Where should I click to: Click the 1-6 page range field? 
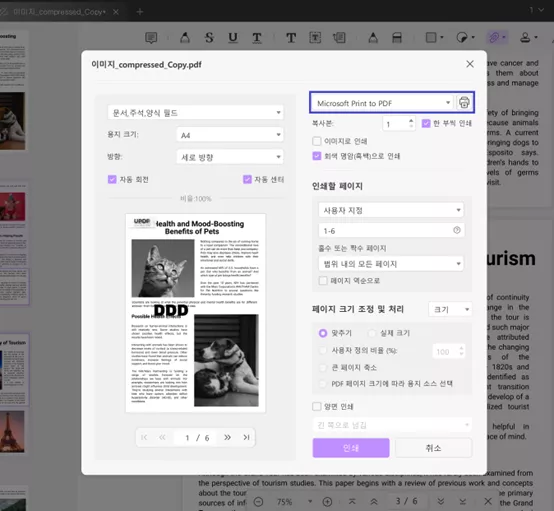[391, 230]
